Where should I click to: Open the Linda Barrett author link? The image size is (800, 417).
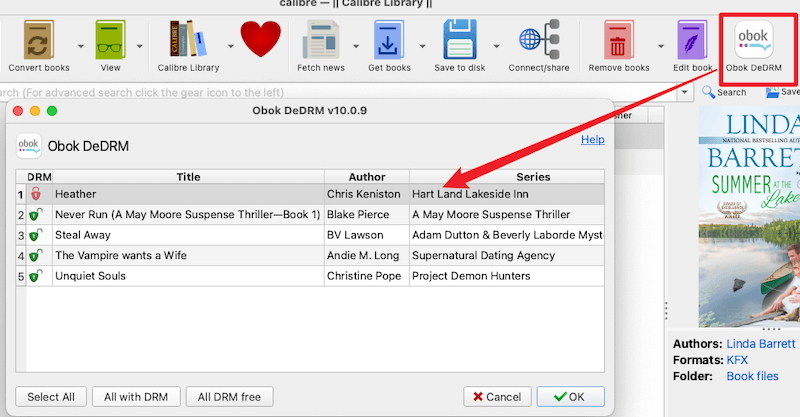(x=761, y=344)
